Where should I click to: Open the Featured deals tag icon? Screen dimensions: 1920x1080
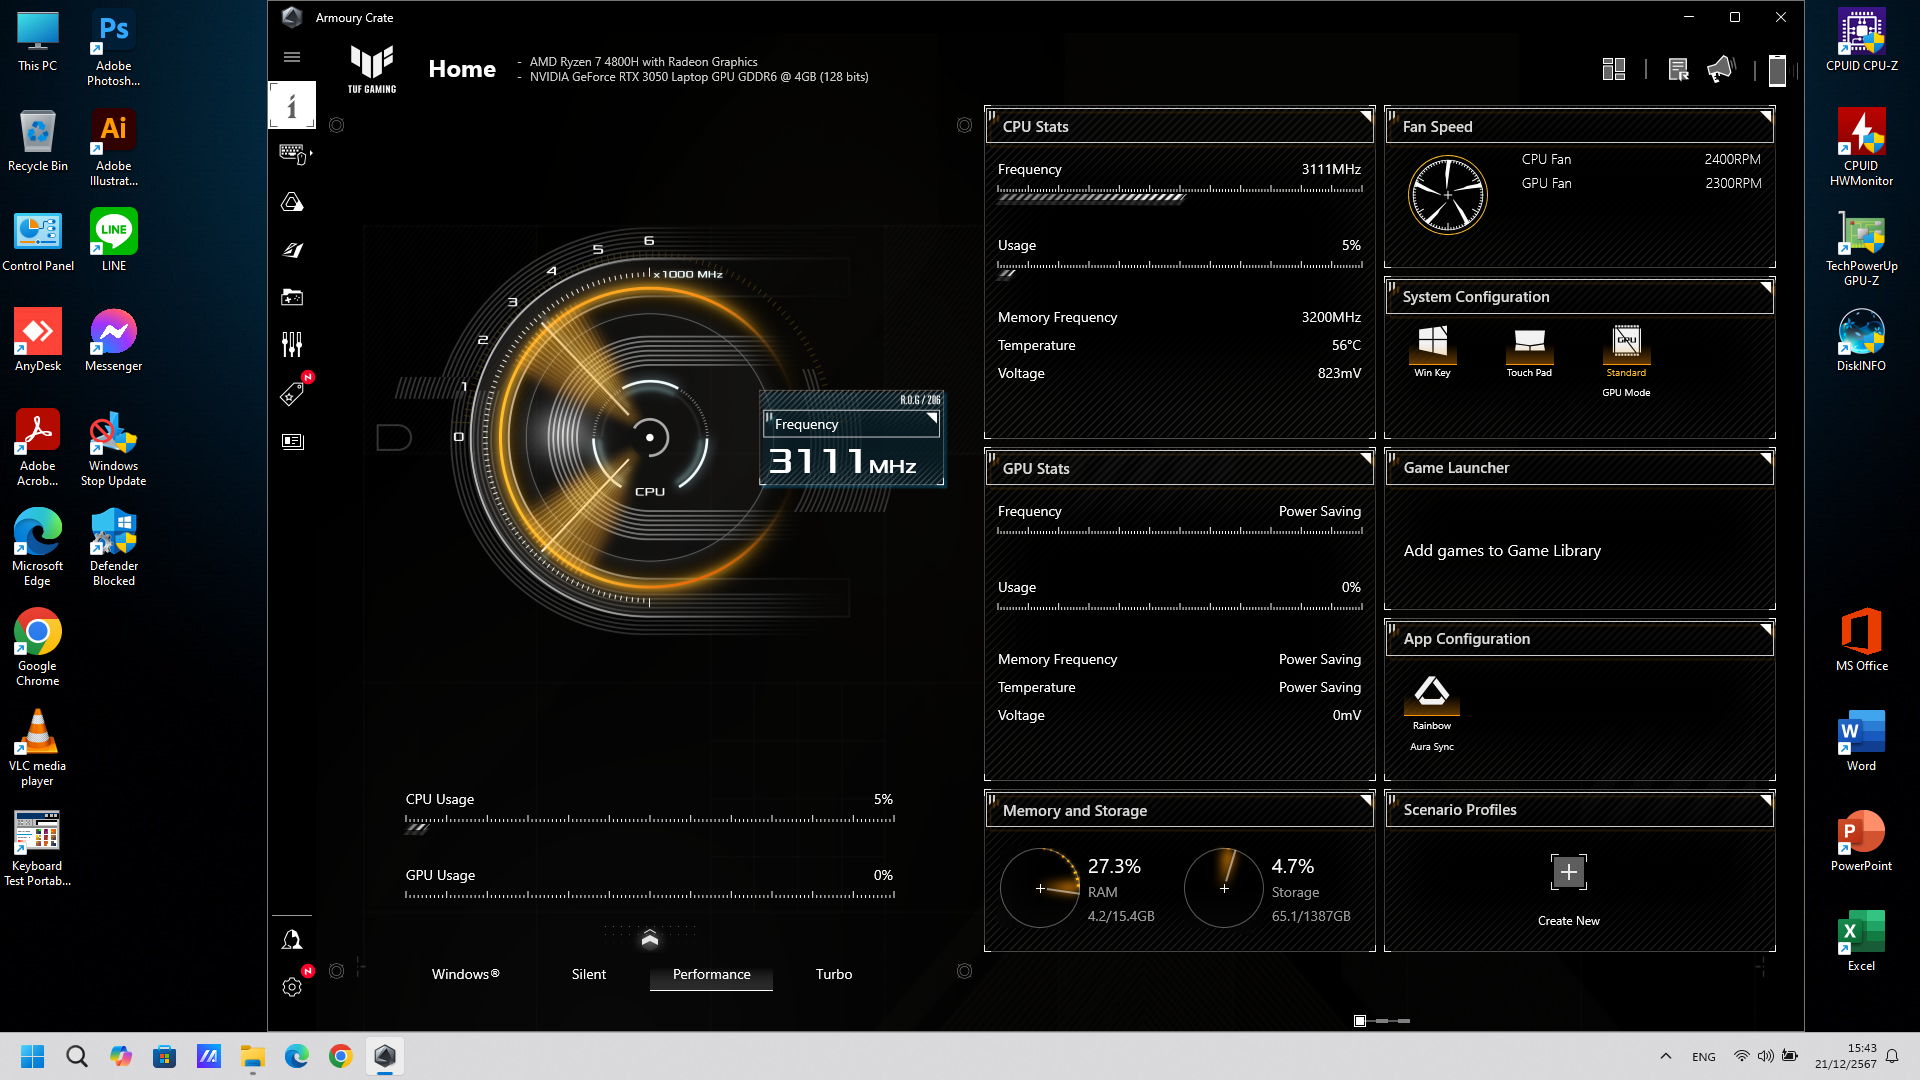tap(292, 394)
